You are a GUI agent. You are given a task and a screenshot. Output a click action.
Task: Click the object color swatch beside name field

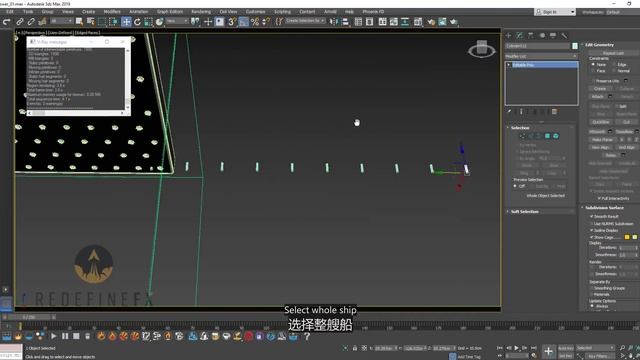(x=575, y=46)
